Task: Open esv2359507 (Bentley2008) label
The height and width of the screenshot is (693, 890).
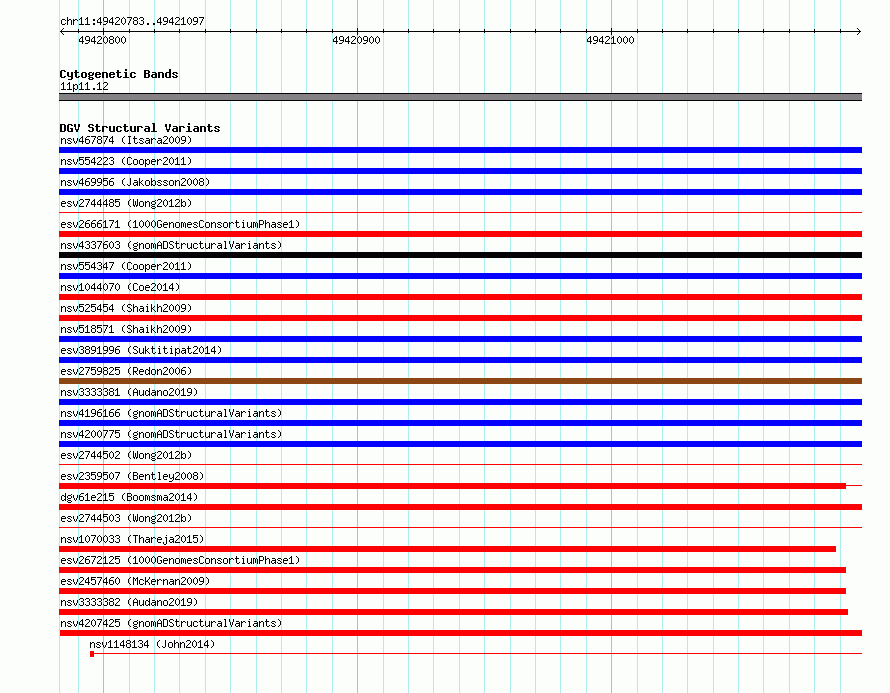Action: [132, 476]
